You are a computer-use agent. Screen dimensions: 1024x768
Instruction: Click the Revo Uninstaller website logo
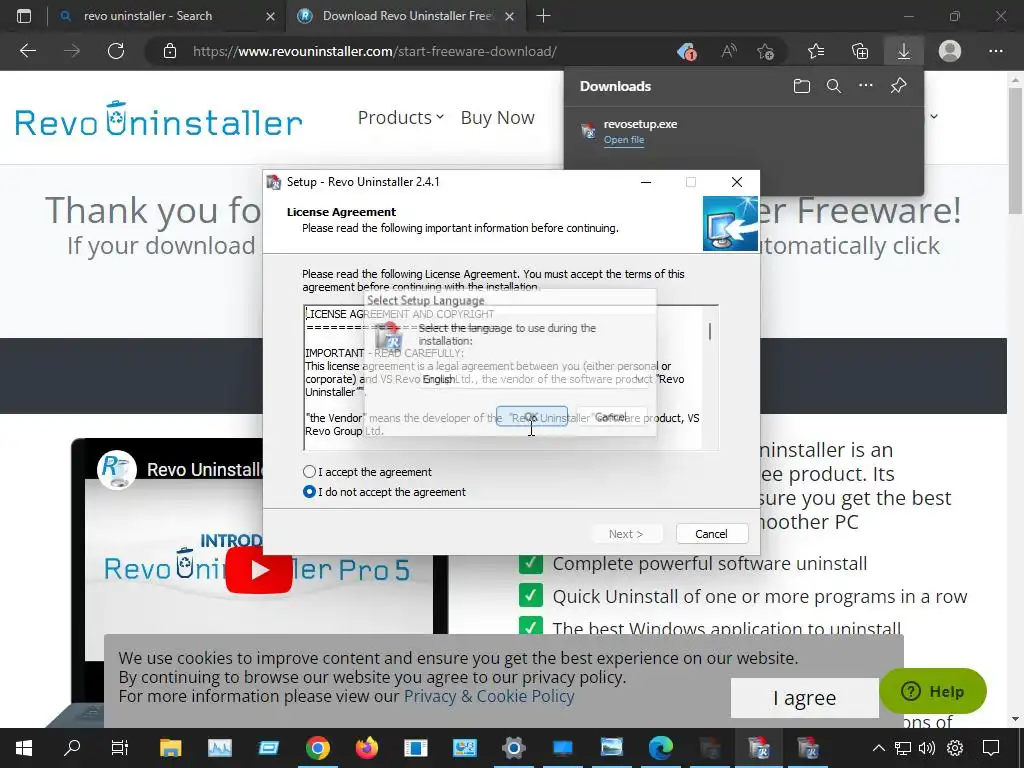coord(159,119)
